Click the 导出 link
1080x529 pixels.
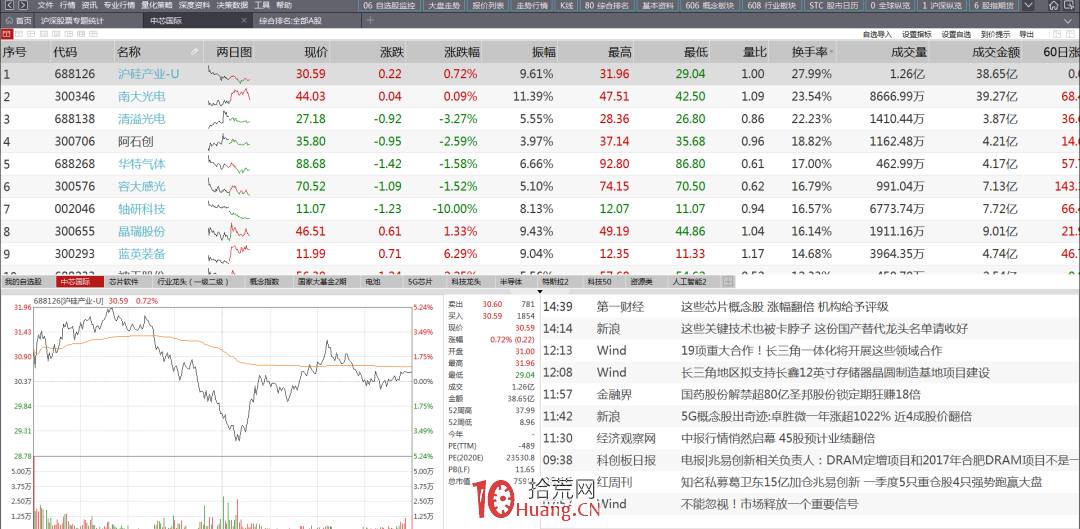[1026, 33]
